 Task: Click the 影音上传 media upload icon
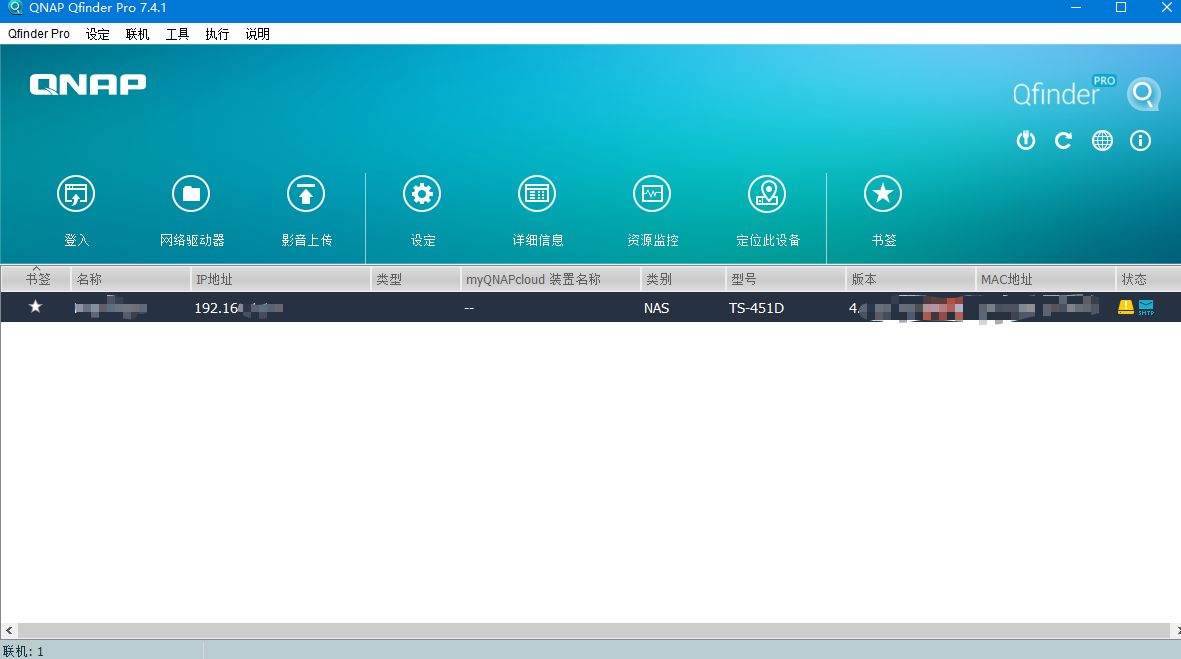(306, 194)
